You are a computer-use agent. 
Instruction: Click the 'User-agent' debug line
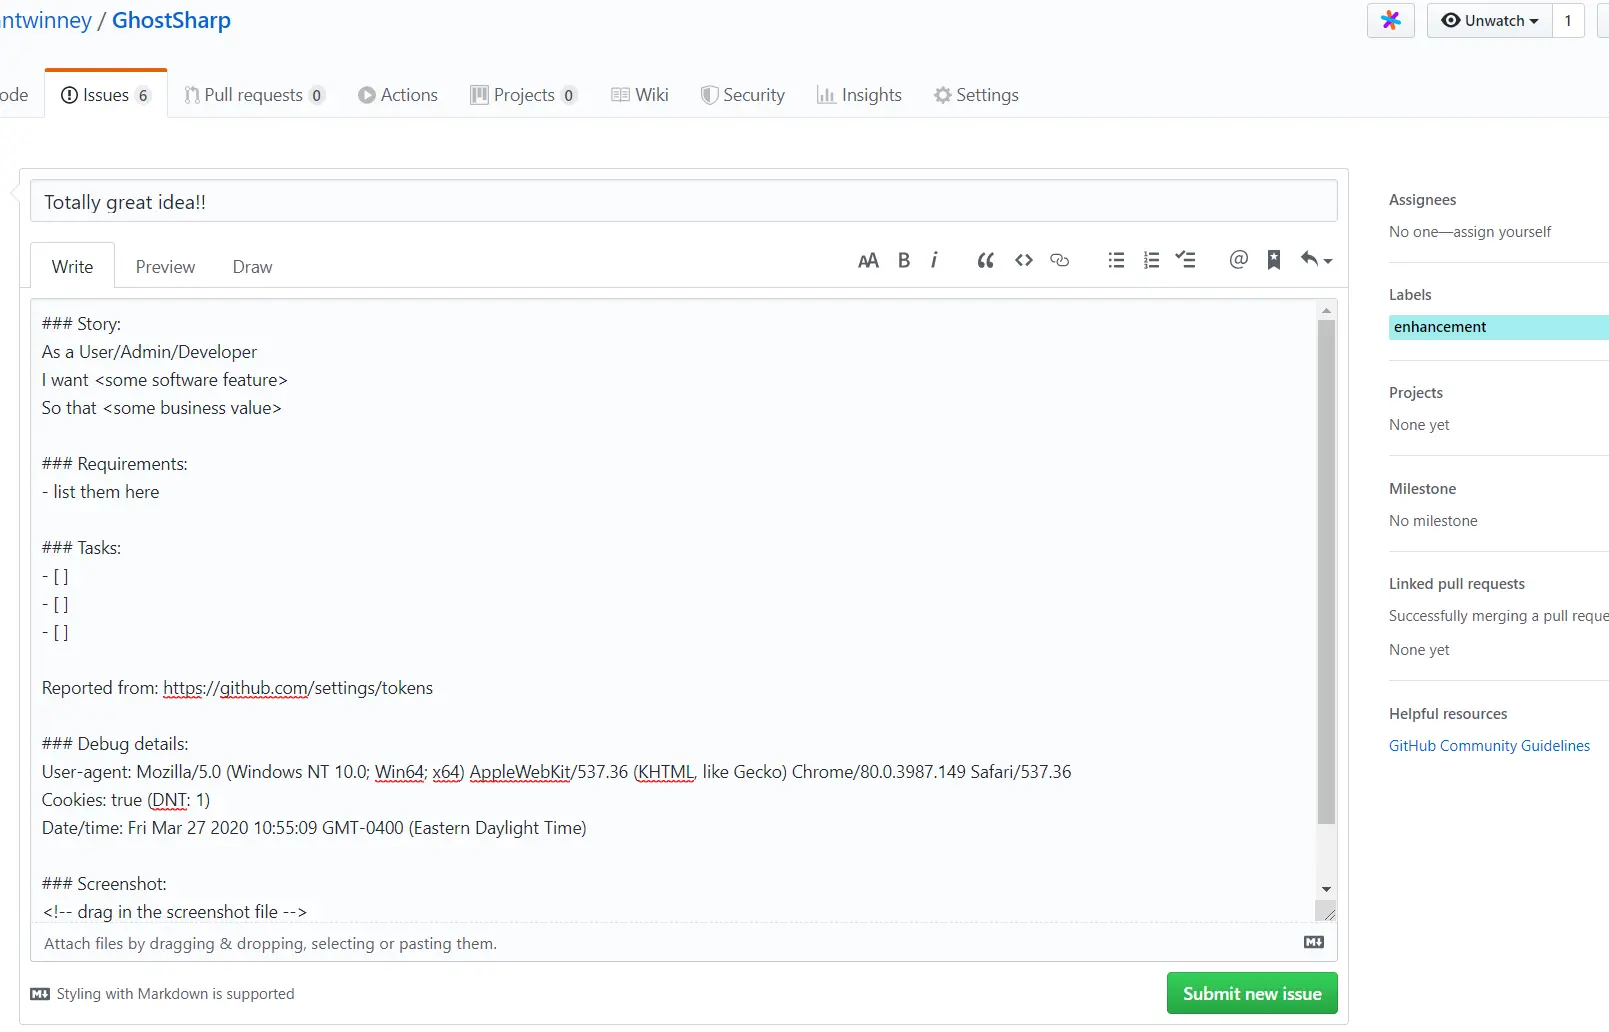point(556,772)
